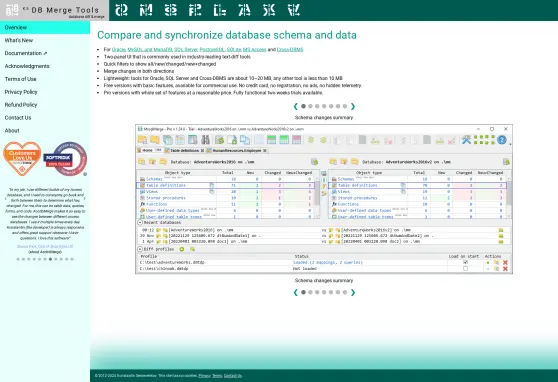
Task: Follow the Cross-DBMS link
Action: tap(290, 49)
